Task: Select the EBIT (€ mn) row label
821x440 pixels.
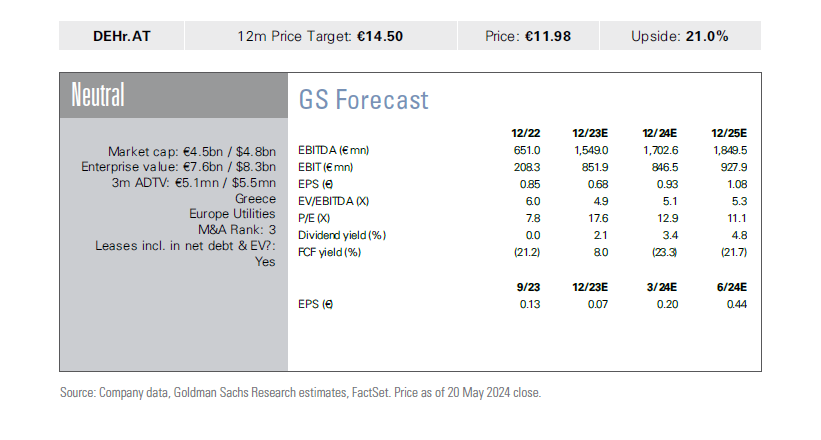Action: point(326,166)
